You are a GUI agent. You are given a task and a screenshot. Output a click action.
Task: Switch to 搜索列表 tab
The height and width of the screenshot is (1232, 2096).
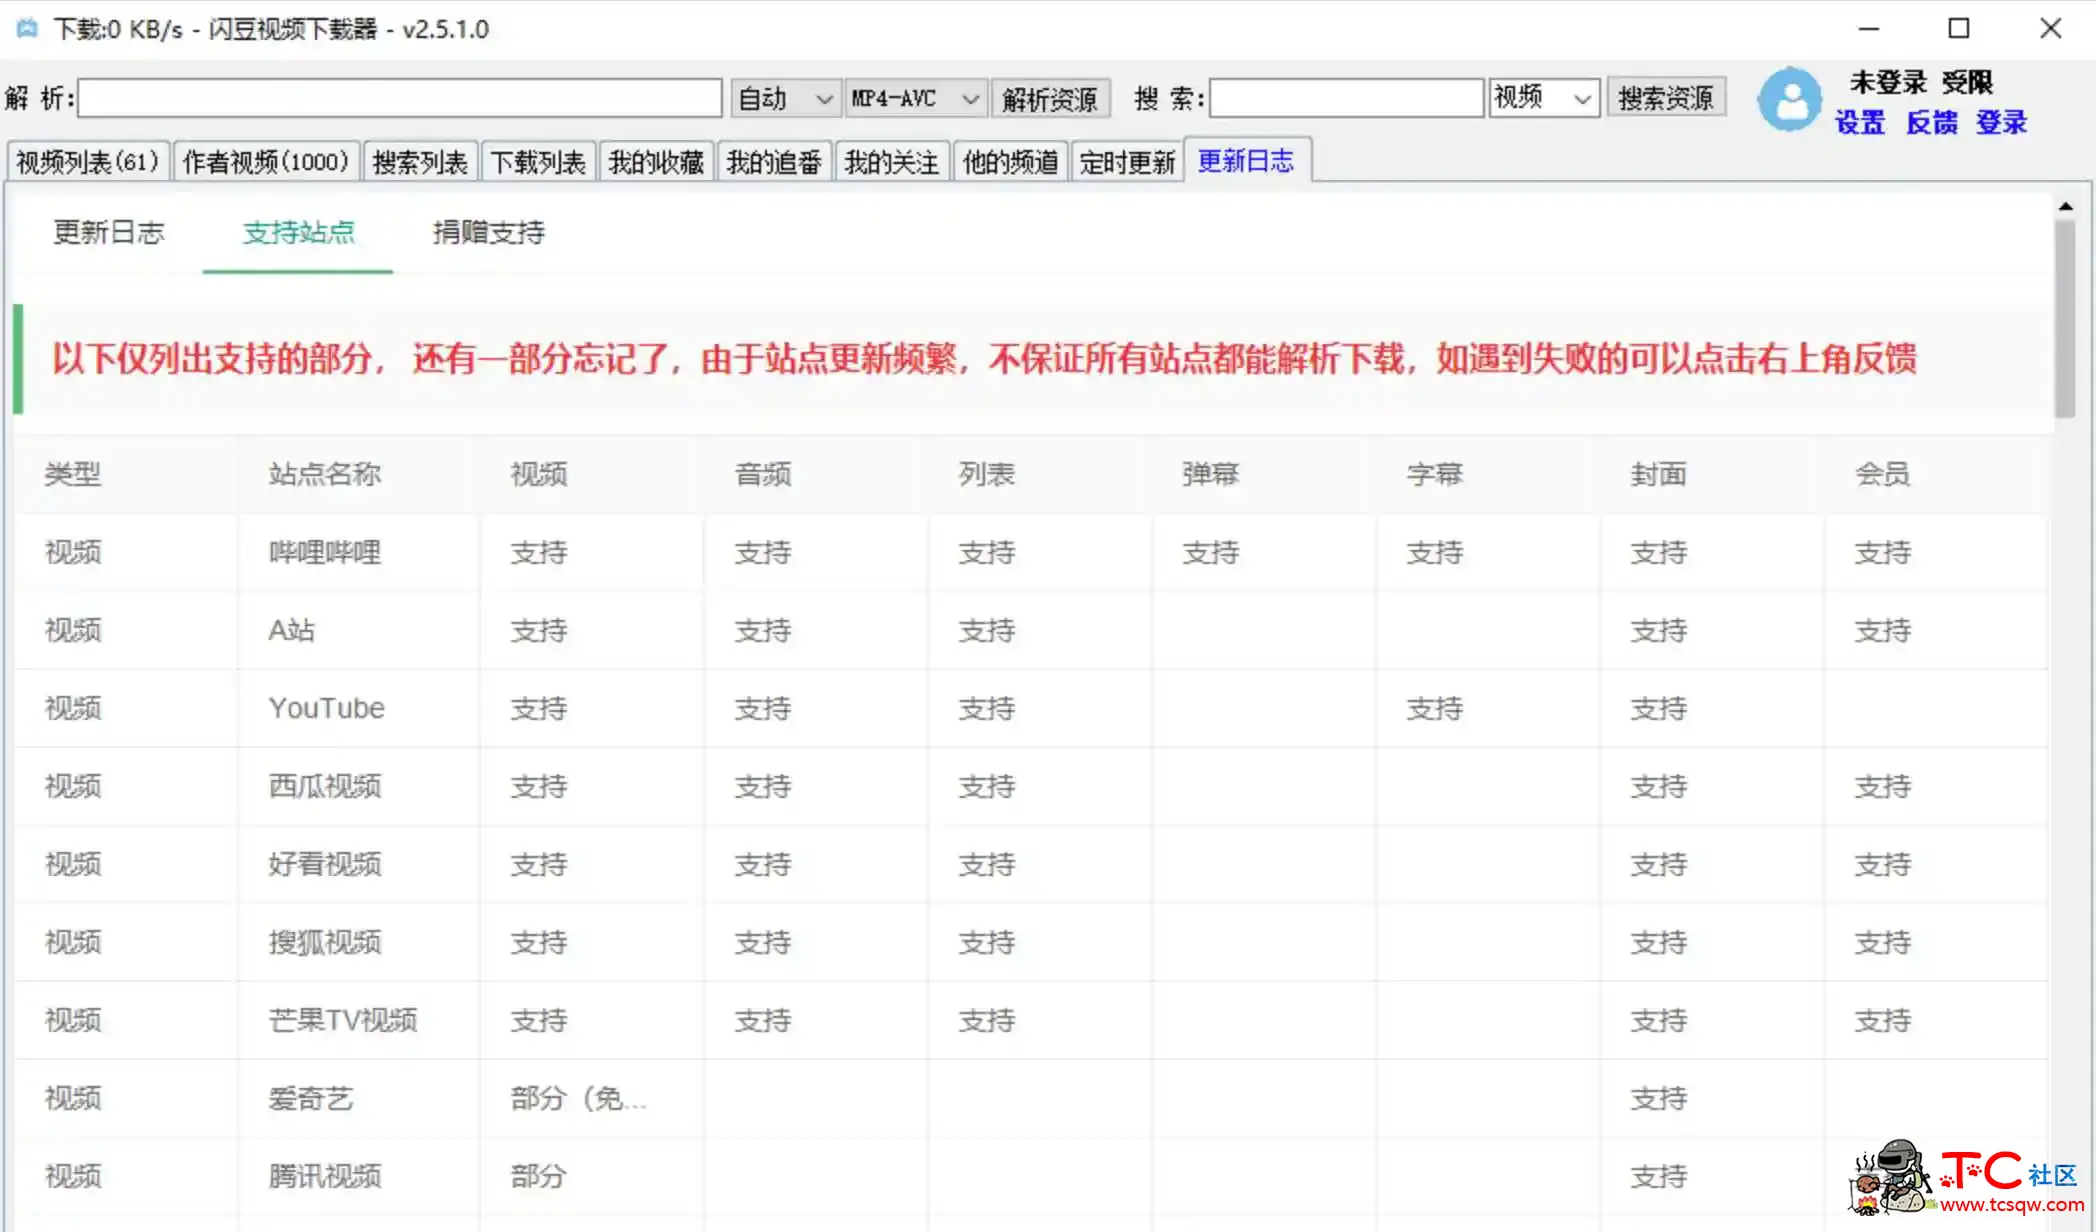(420, 161)
